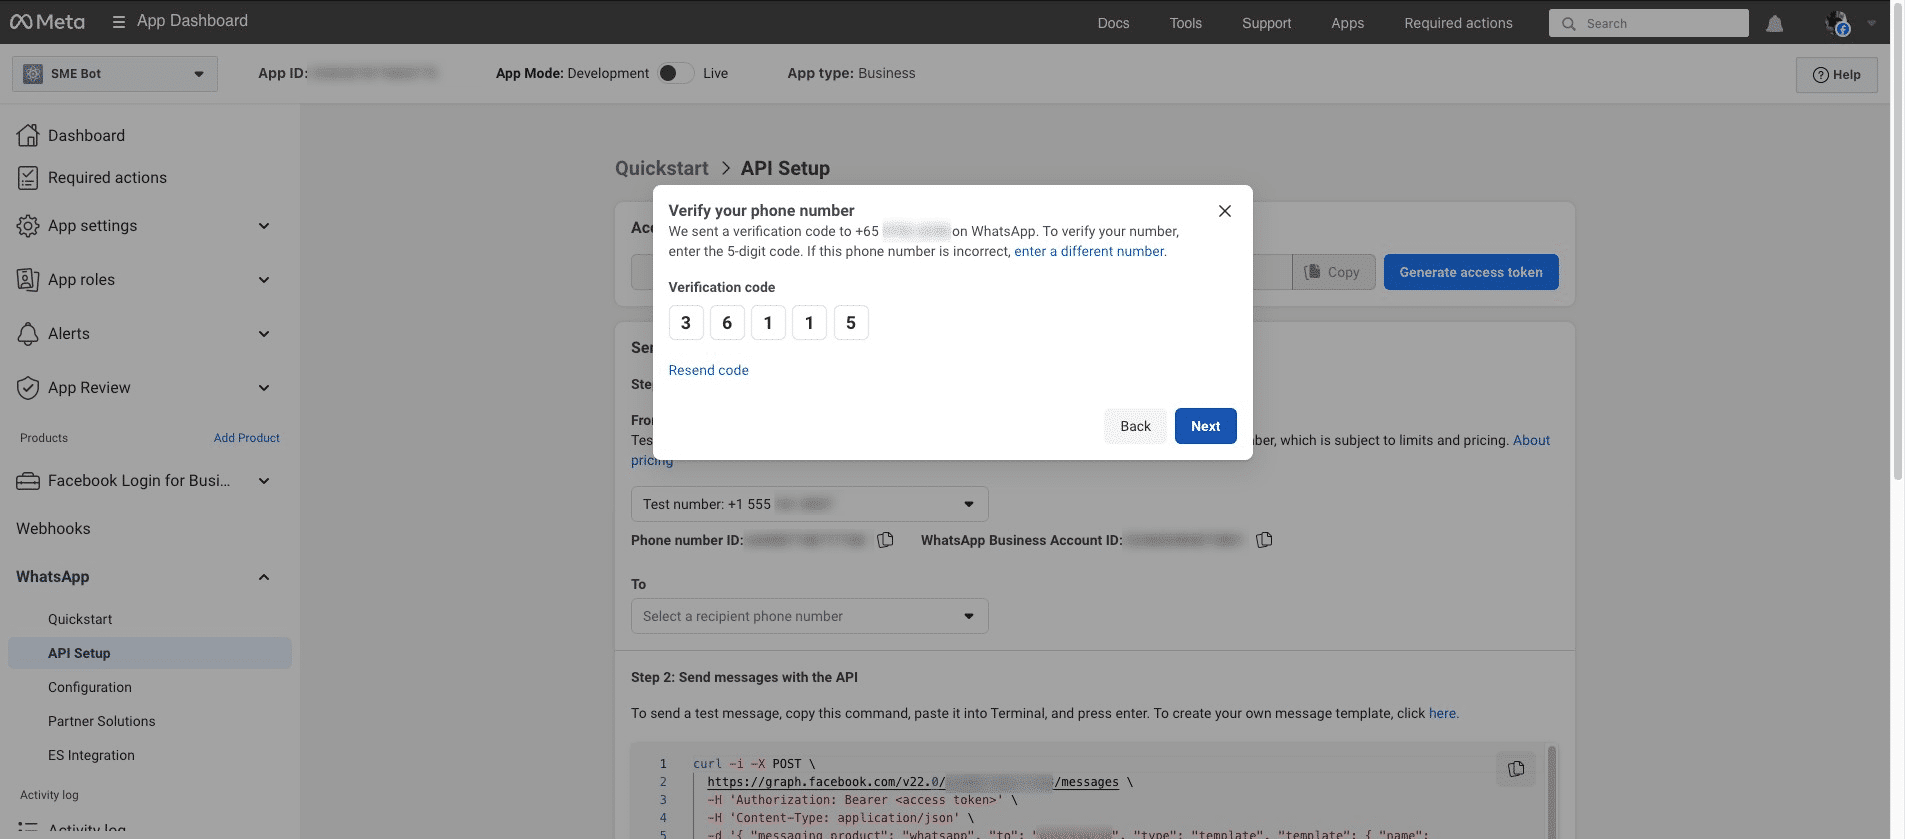1905x839 pixels.
Task: Open the Test number dropdown
Action: (810, 504)
